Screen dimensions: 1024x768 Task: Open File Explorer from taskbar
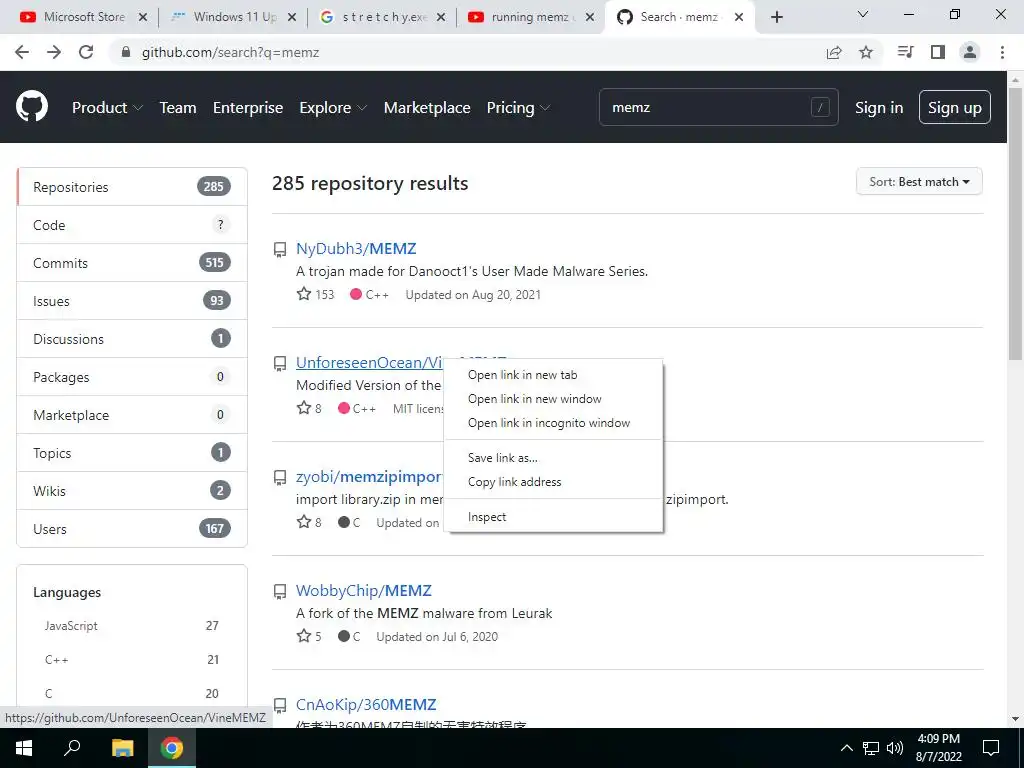point(122,748)
